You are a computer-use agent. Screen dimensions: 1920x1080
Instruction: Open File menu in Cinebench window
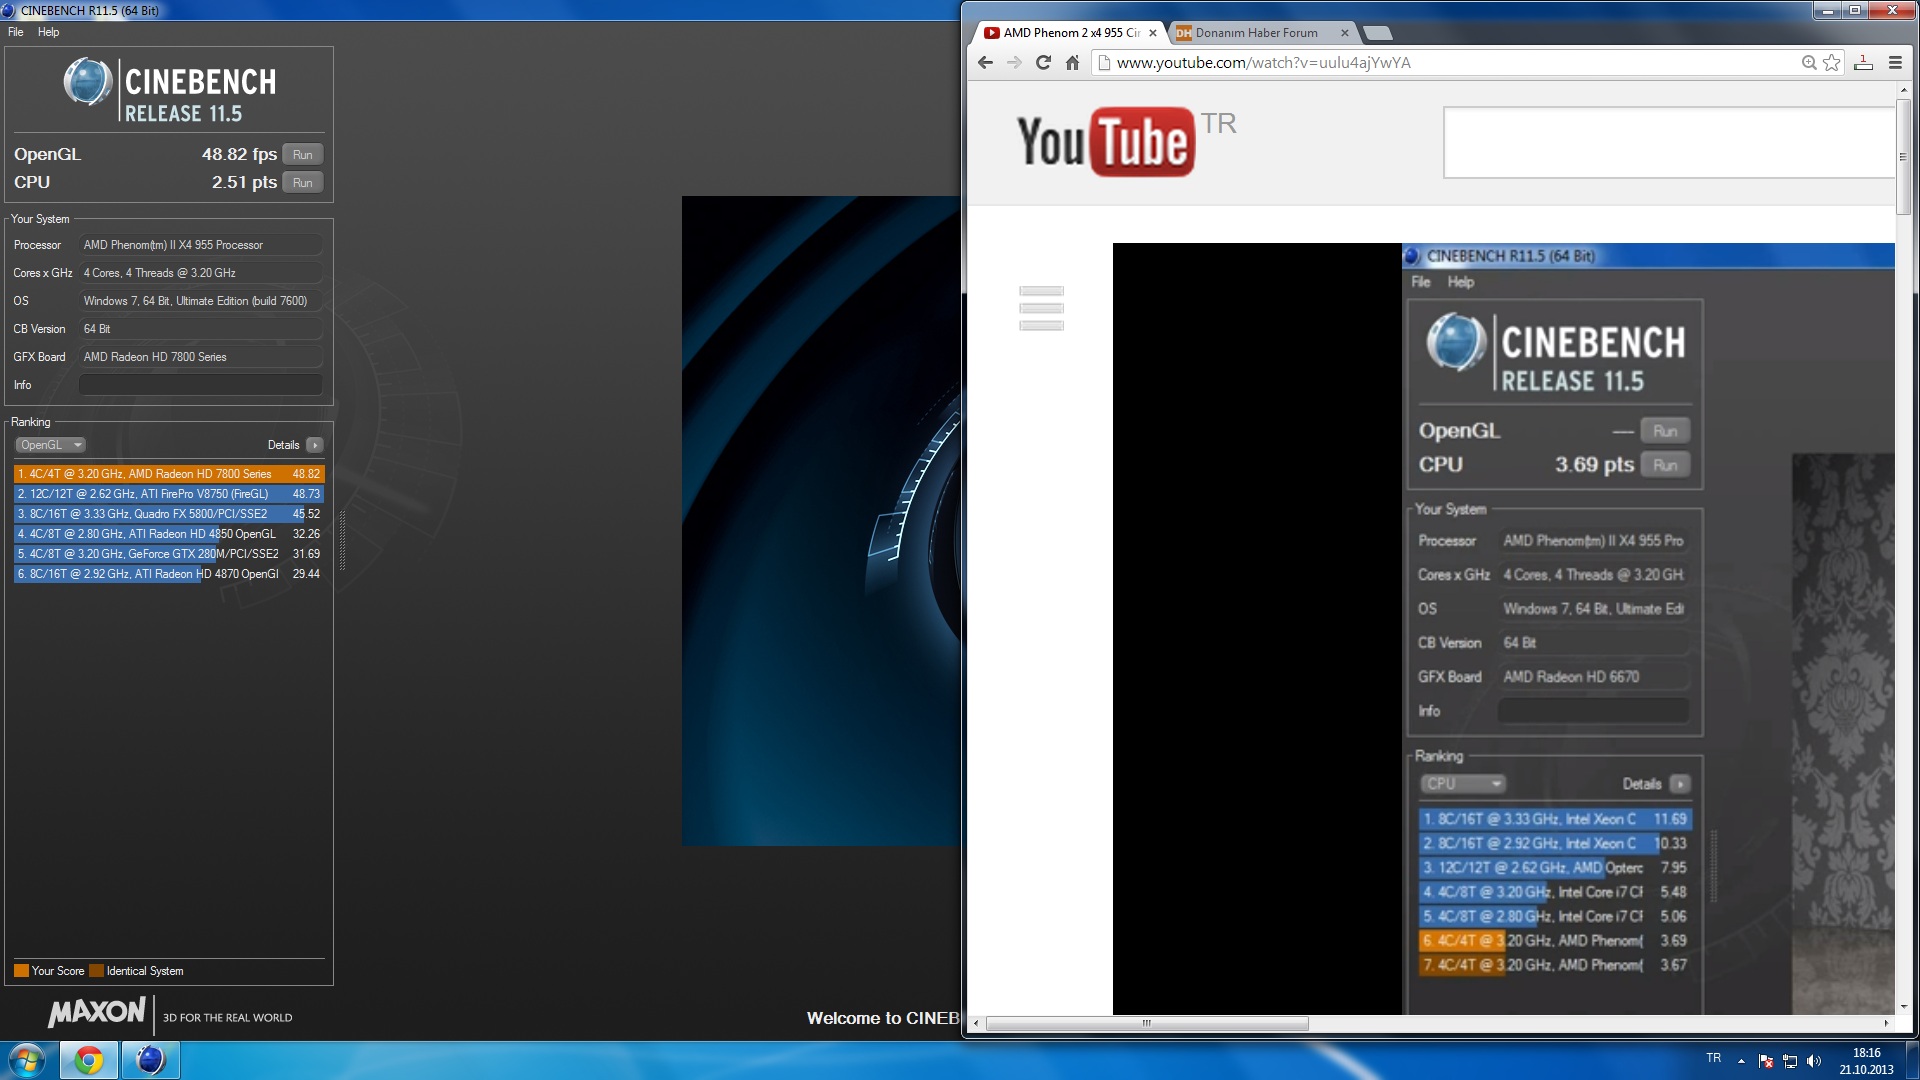[x=15, y=32]
